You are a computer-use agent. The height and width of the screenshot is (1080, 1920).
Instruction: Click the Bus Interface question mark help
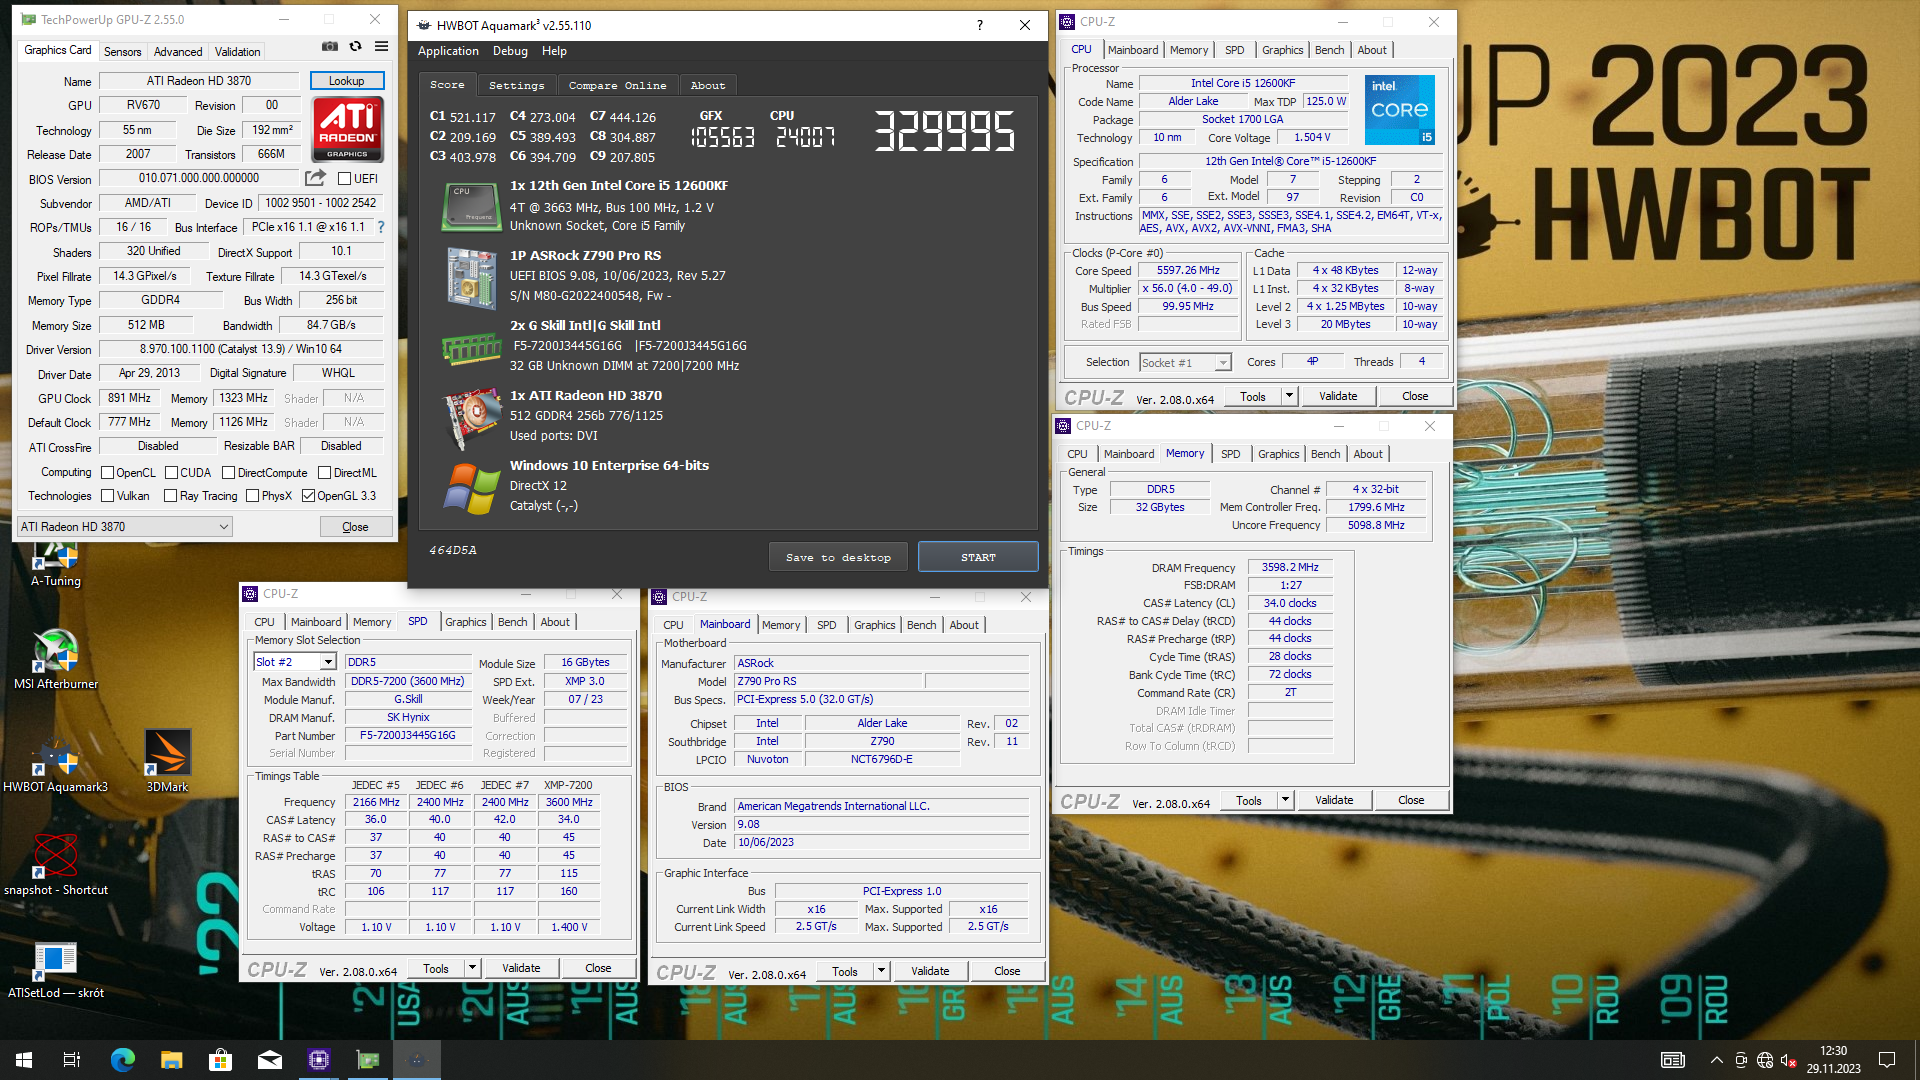[381, 227]
